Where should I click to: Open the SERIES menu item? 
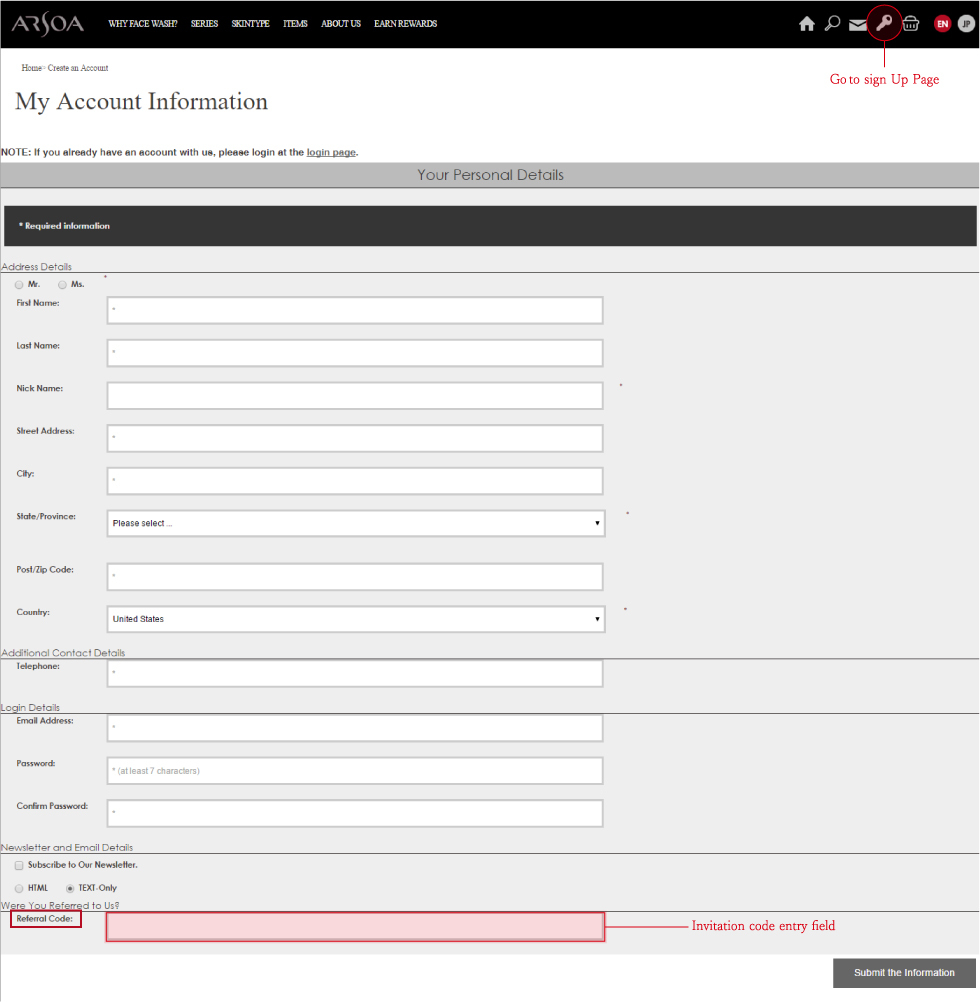(x=204, y=24)
